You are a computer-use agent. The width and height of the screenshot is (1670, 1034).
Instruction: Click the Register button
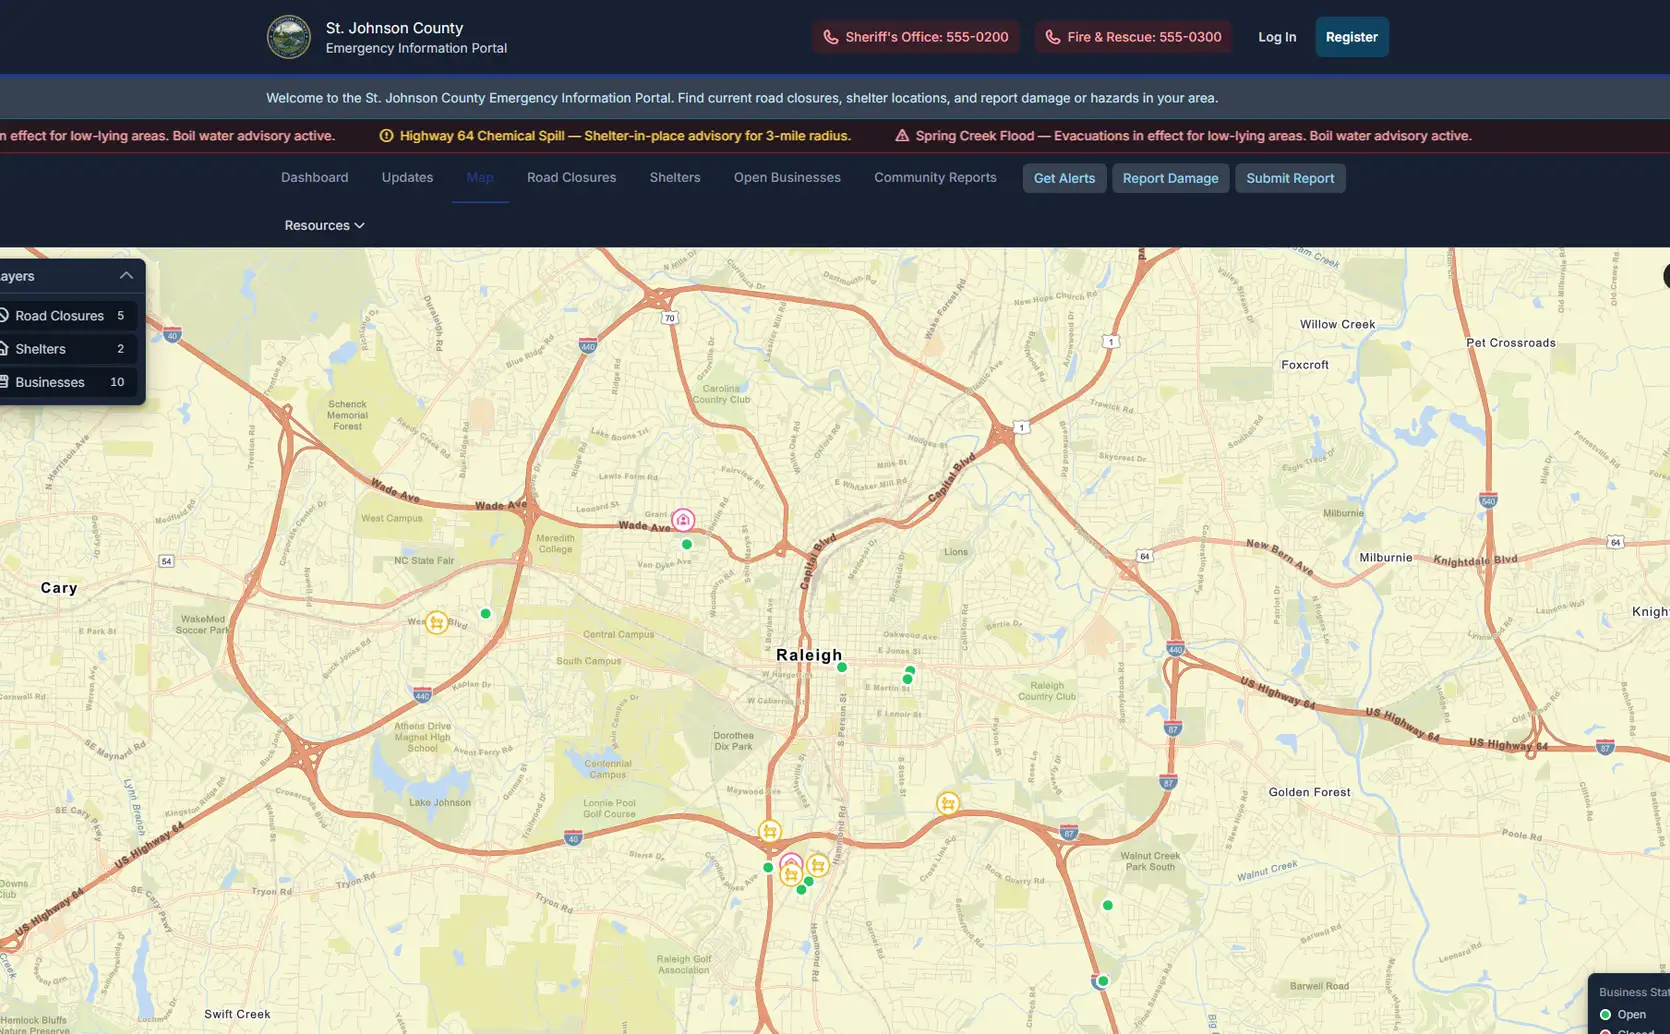pos(1352,37)
